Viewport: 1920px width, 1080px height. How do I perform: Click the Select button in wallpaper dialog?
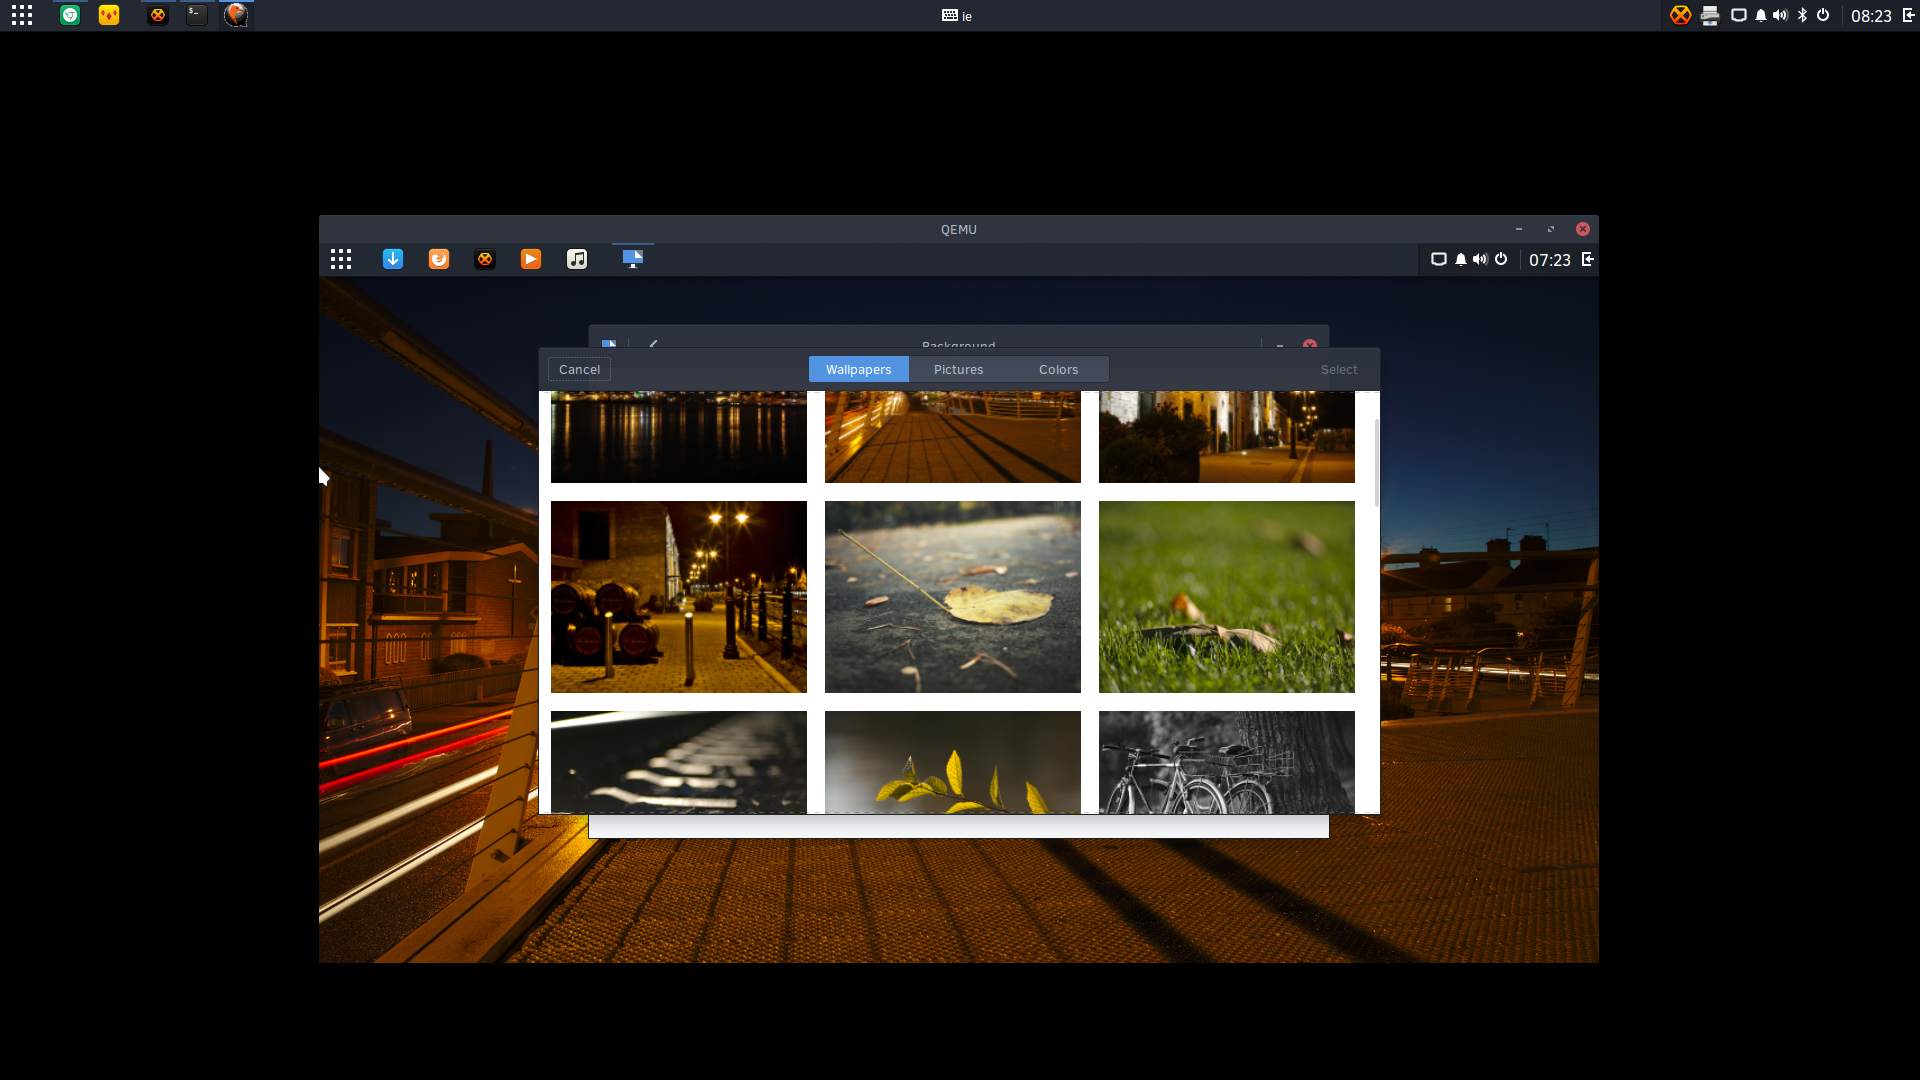(x=1339, y=369)
